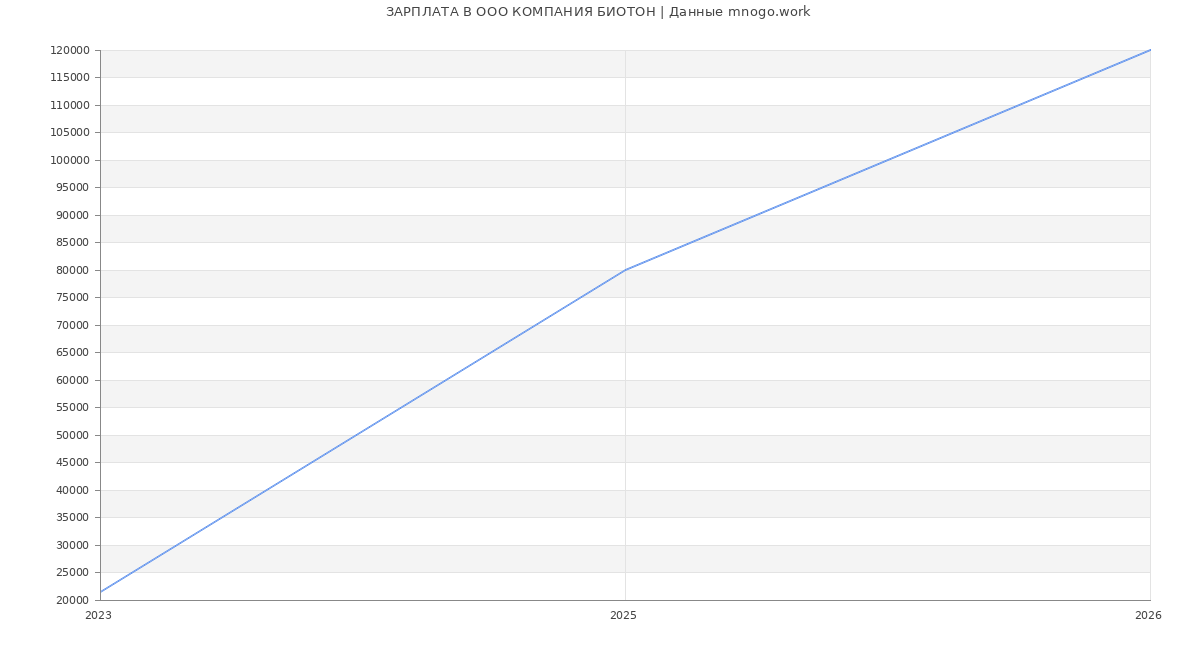Click the 65000 y-axis label
Viewport: 1200px width, 650px height.
[x=72, y=352]
